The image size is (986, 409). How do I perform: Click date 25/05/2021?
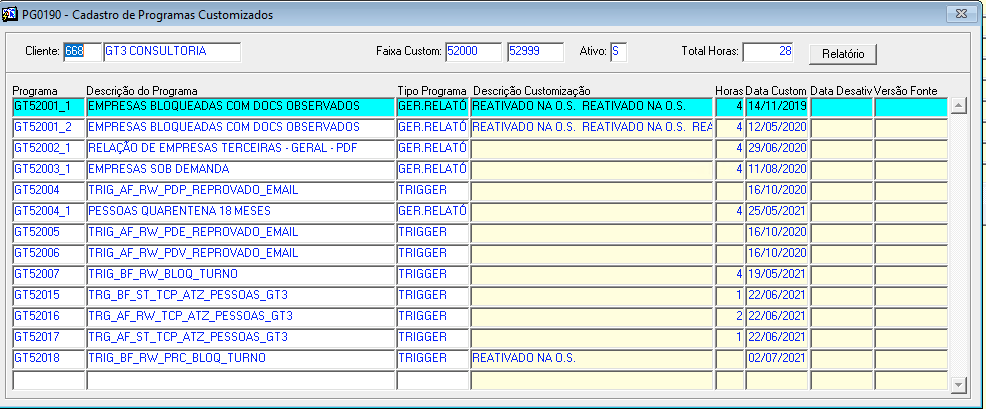point(777,211)
